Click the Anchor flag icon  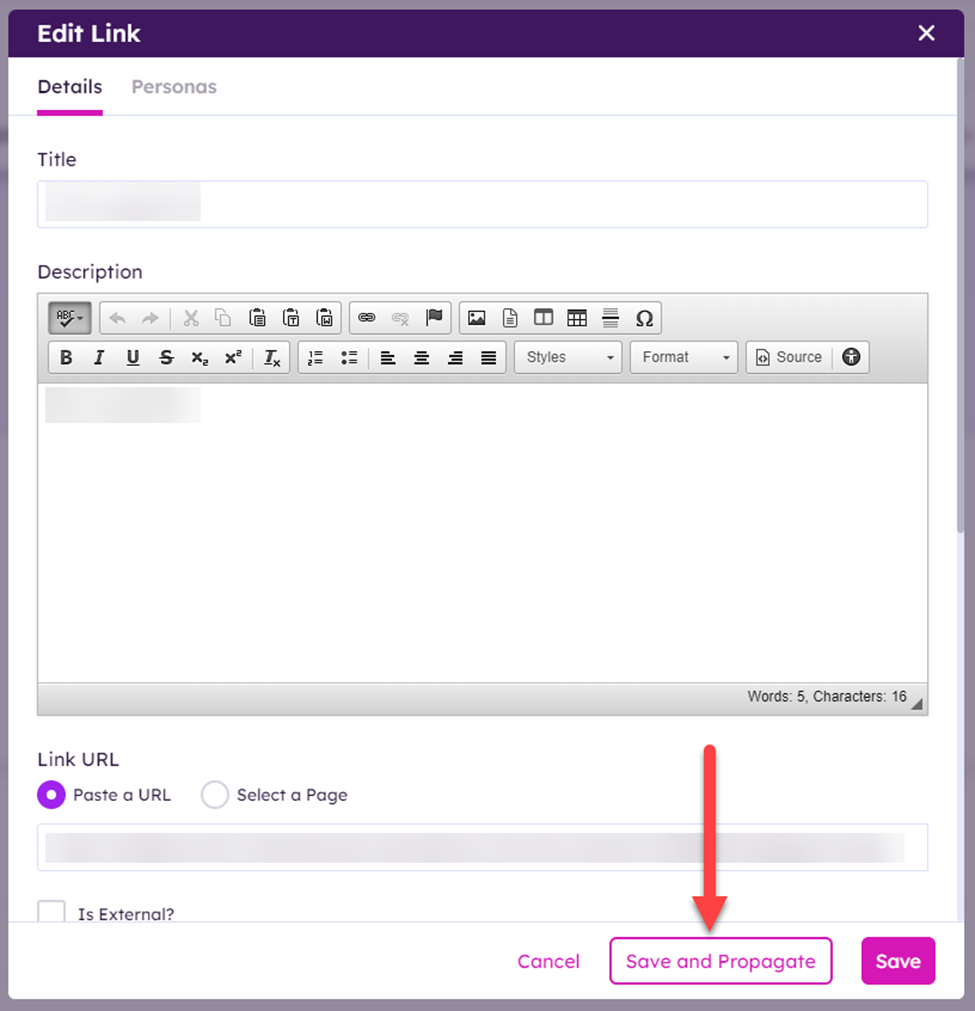(x=434, y=318)
